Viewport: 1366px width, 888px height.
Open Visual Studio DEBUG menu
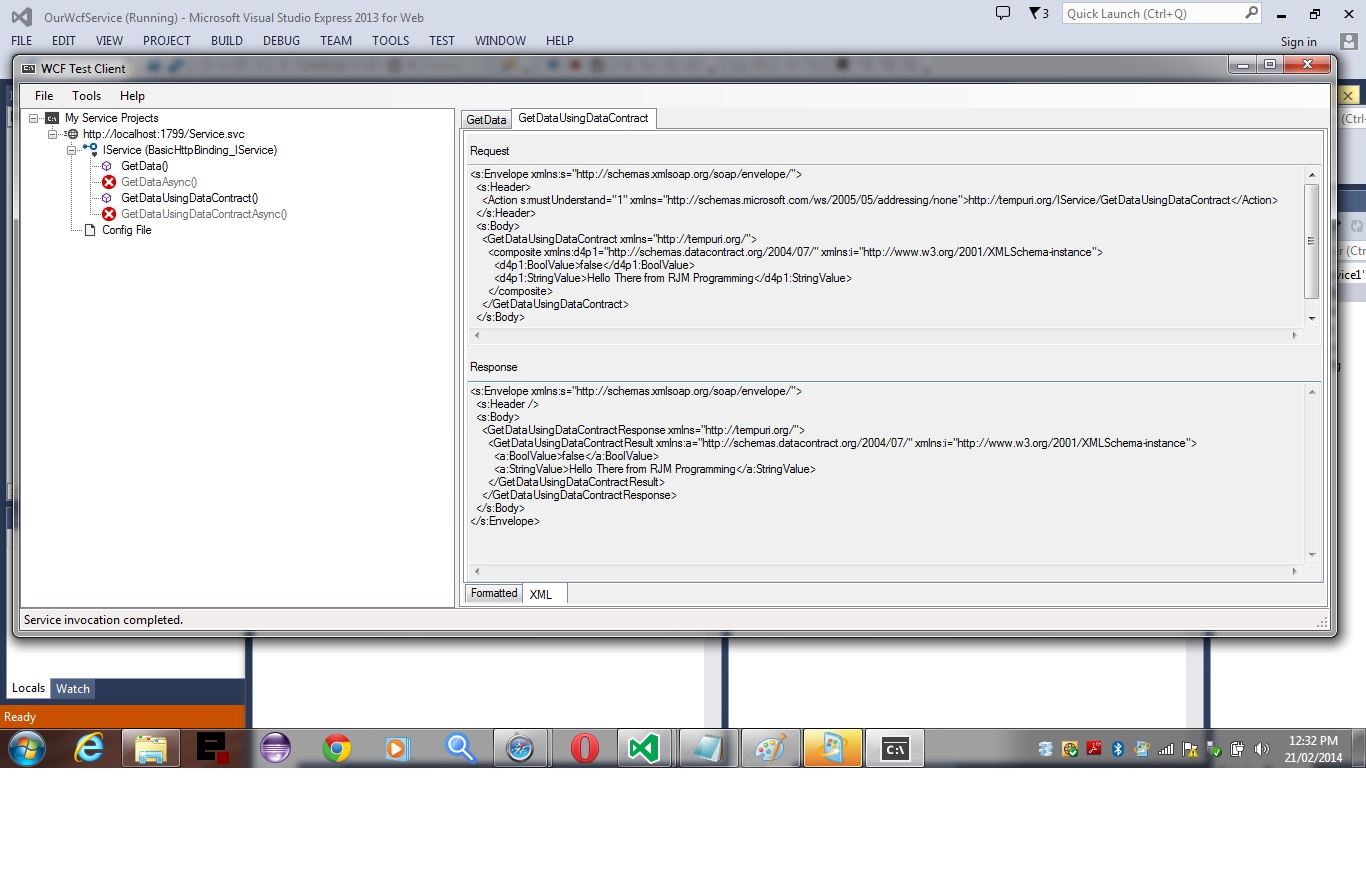281,41
